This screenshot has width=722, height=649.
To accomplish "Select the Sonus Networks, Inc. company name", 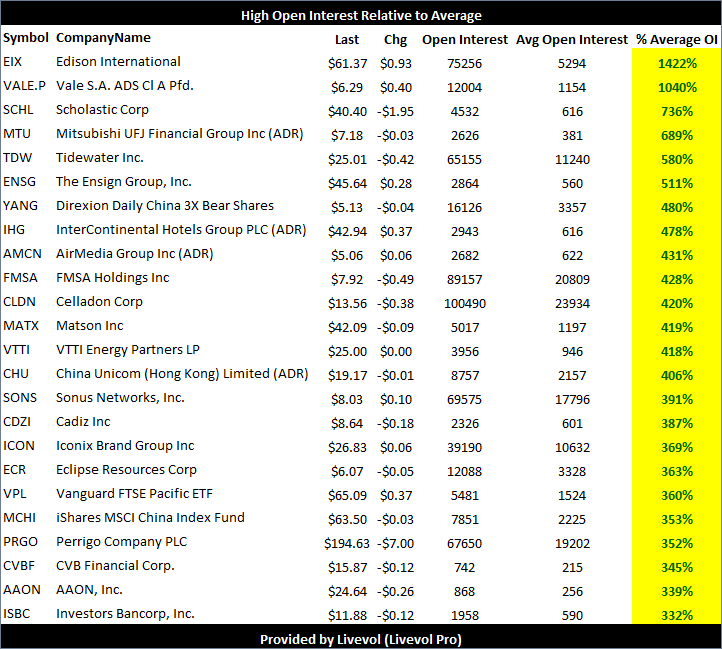I will (x=120, y=397).
